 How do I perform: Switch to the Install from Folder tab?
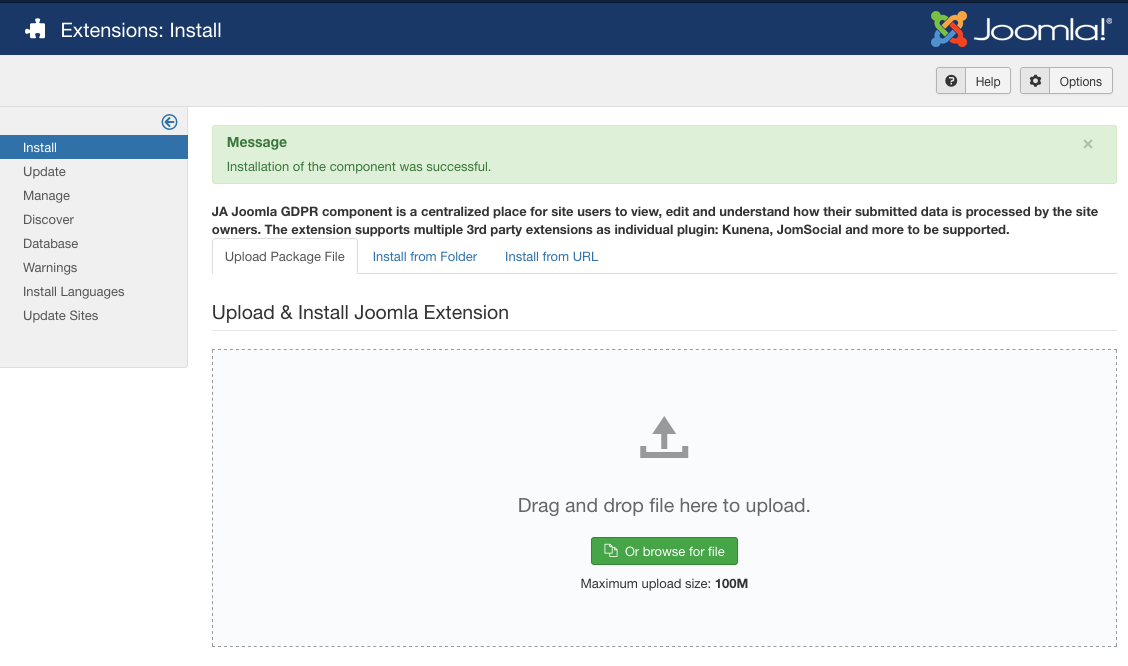[424, 256]
